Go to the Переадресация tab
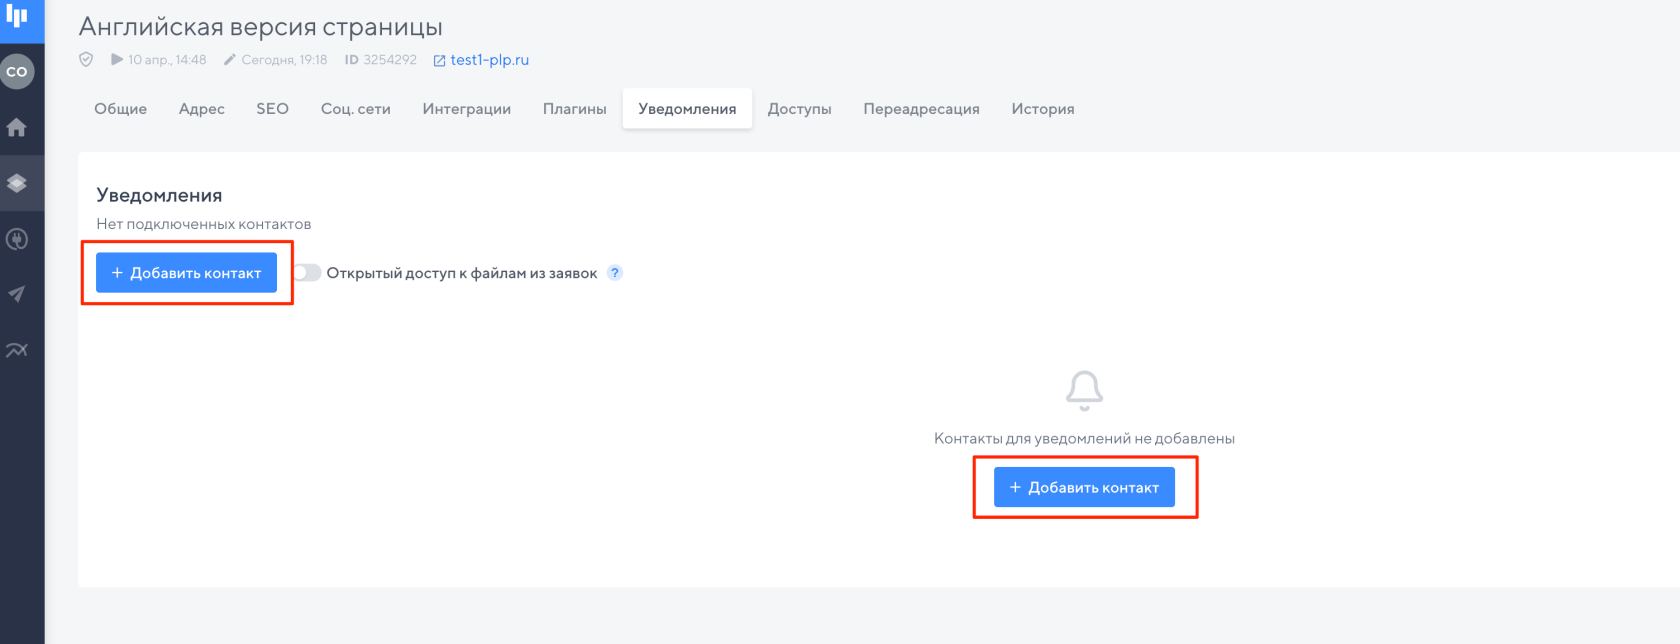Viewport: 1680px width, 644px height. point(922,109)
